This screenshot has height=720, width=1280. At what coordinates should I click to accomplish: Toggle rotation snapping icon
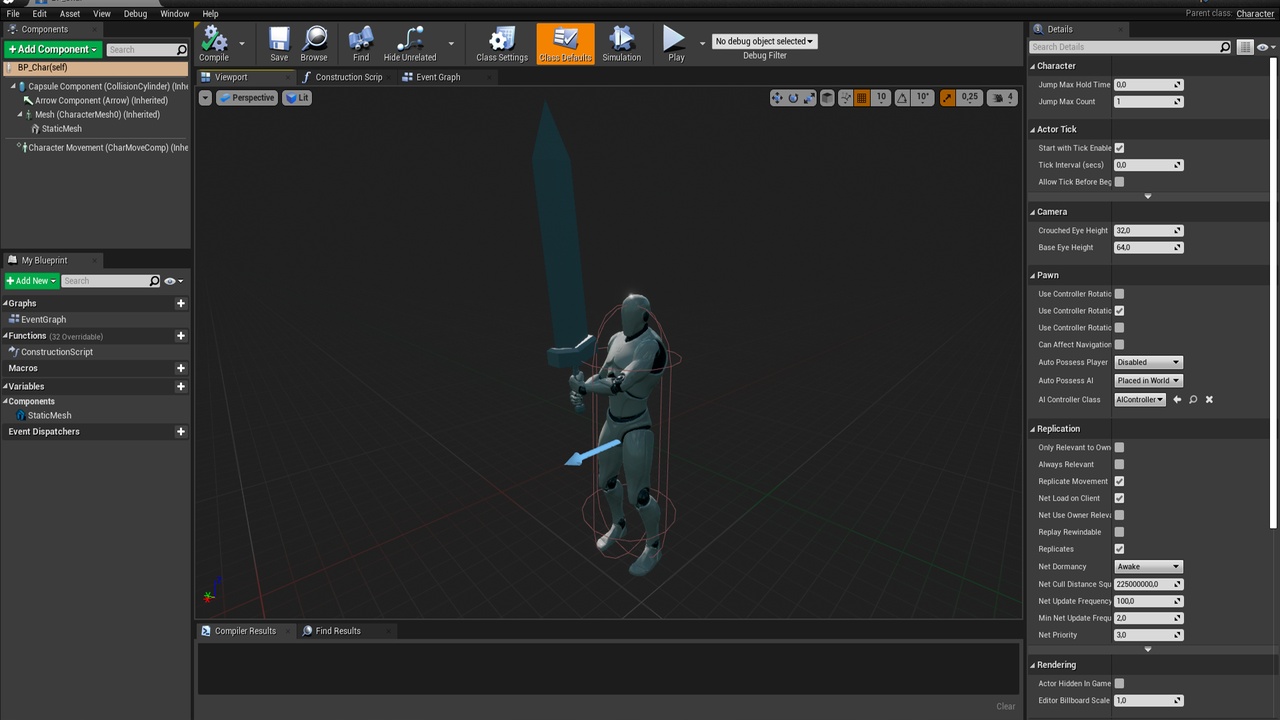point(902,98)
